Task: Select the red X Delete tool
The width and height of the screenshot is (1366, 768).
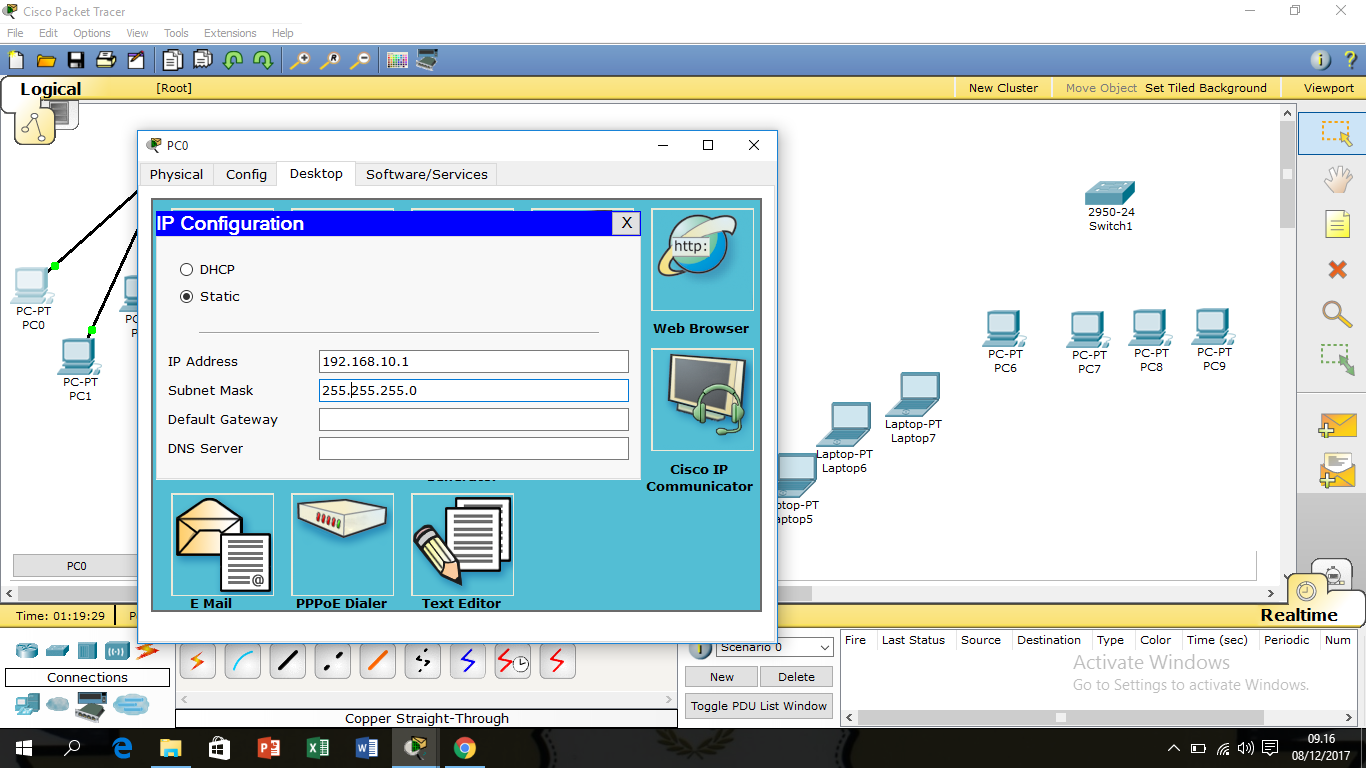Action: (x=1337, y=269)
